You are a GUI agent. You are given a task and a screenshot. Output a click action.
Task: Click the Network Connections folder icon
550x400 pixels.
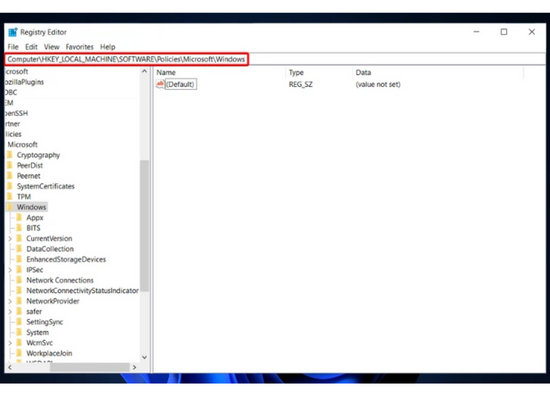point(20,280)
